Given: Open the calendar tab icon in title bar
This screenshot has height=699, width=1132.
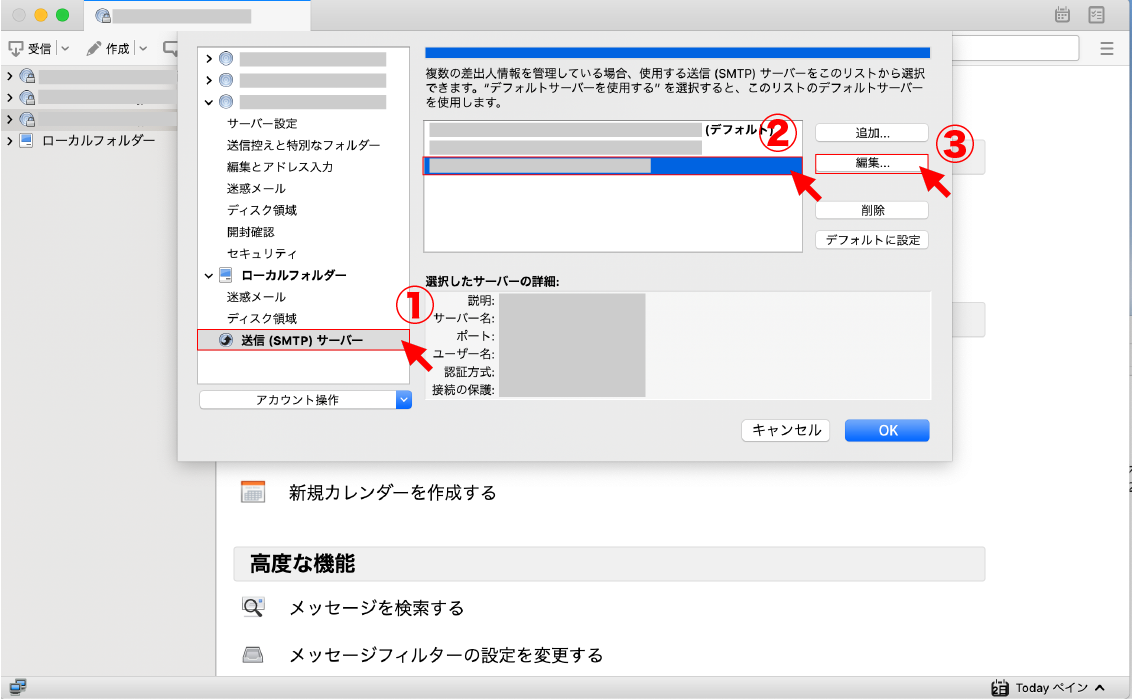Looking at the screenshot, I should (1062, 15).
